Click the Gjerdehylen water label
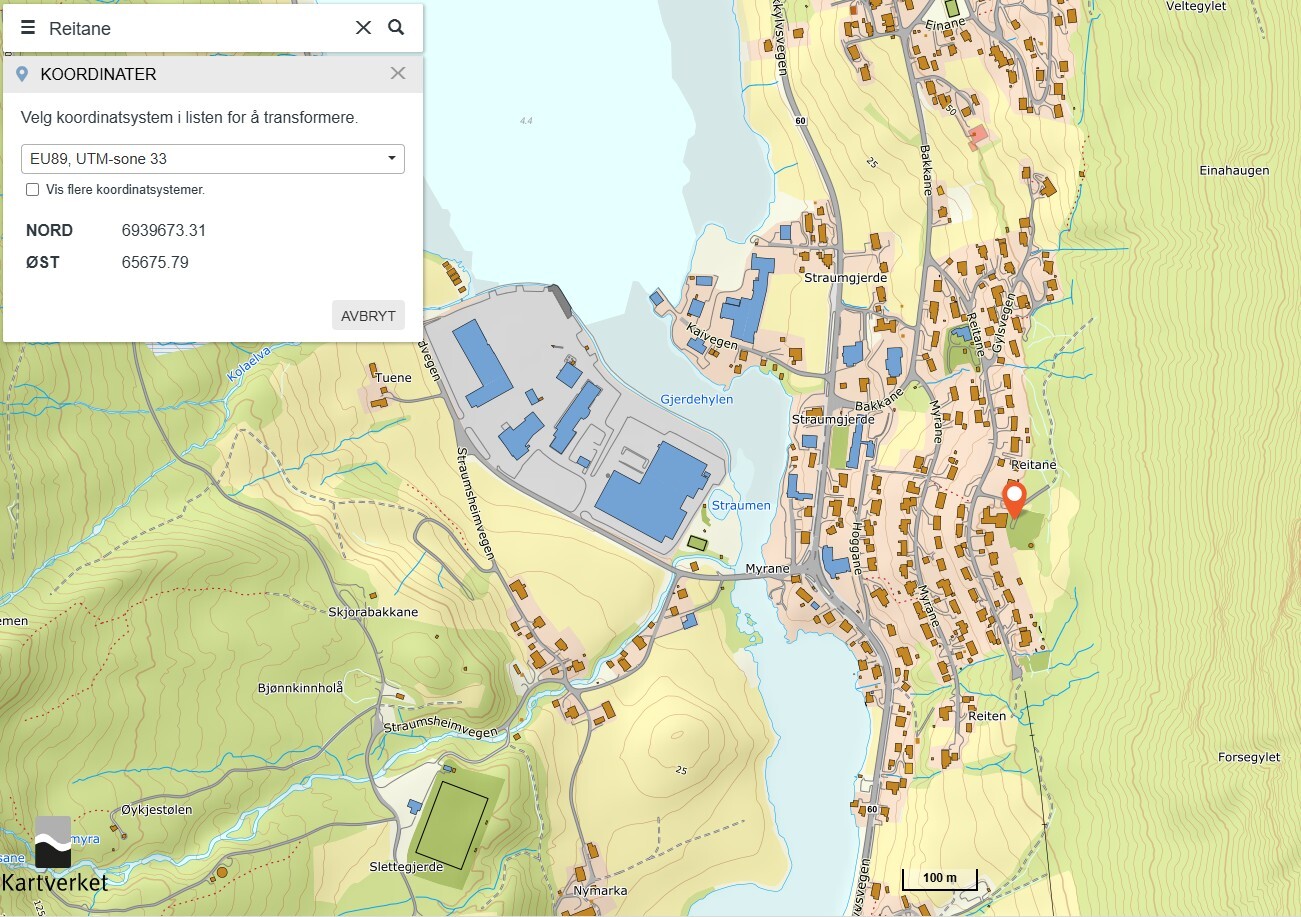The height and width of the screenshot is (917, 1301). pyautogui.click(x=697, y=400)
